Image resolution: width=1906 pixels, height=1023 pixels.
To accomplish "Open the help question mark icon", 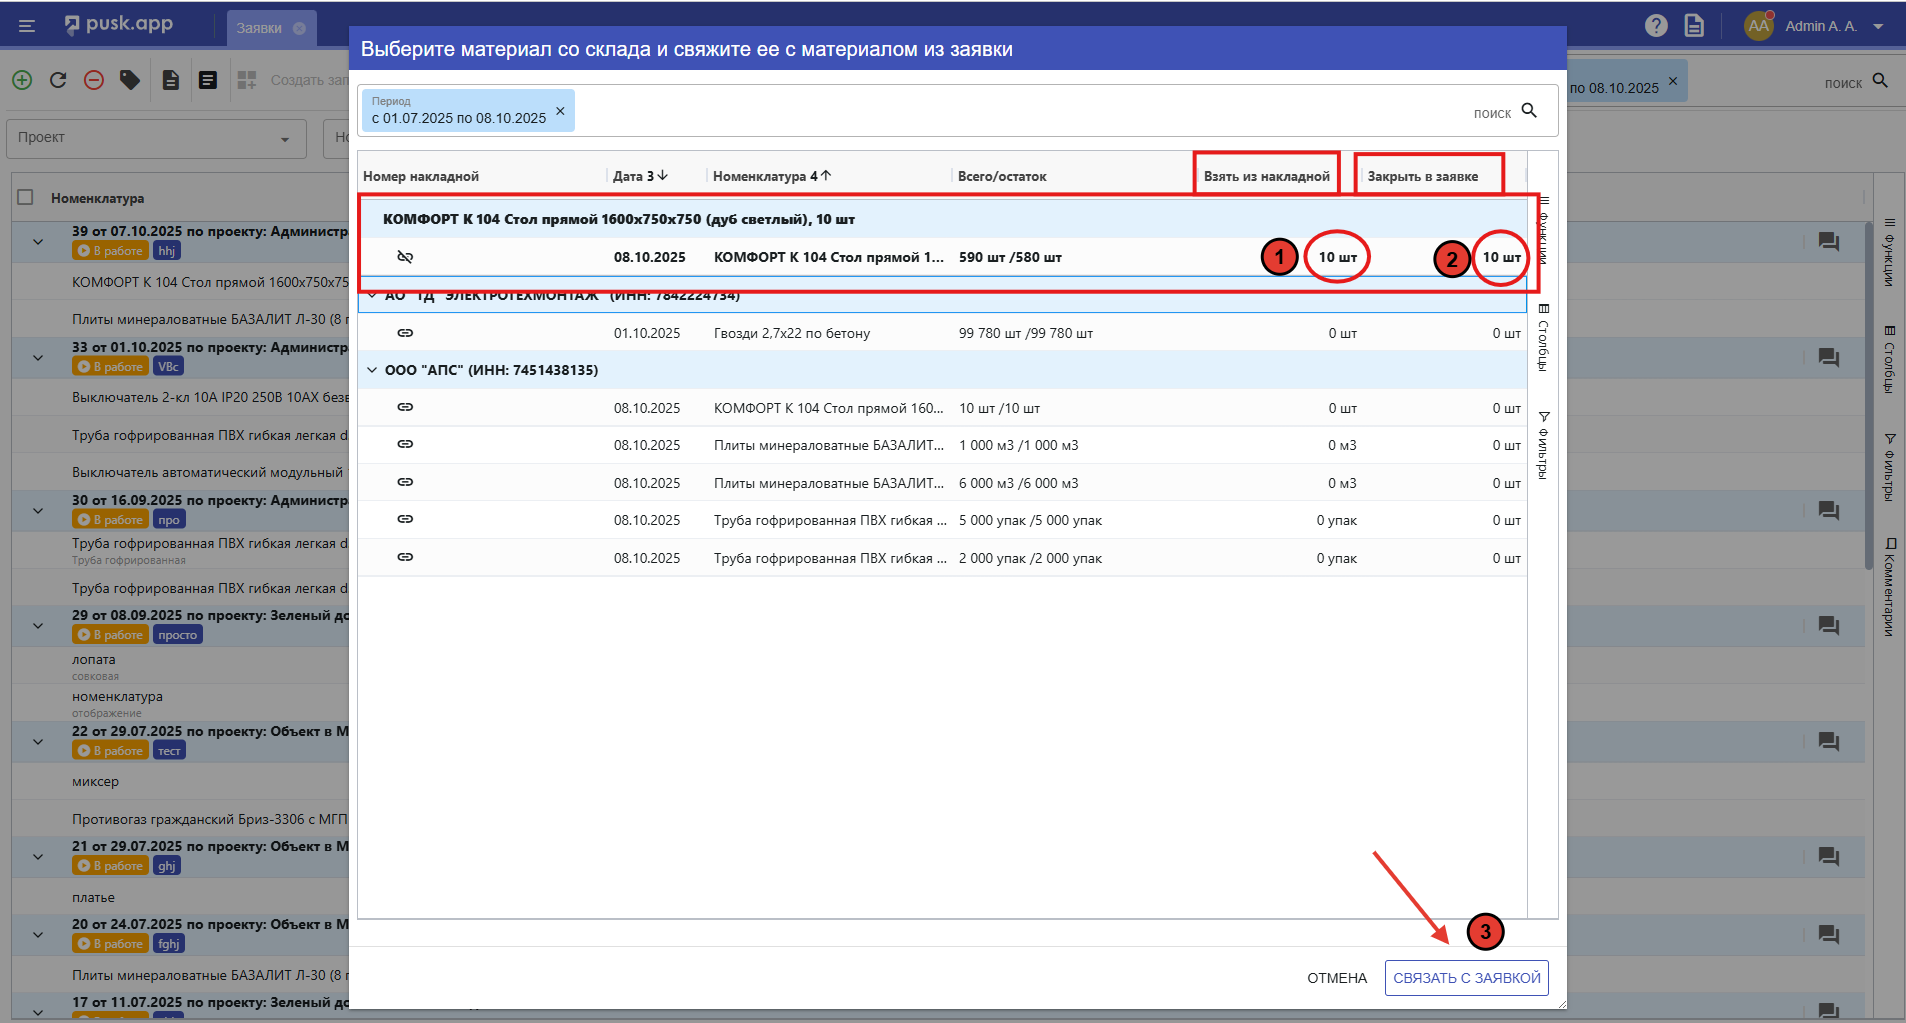I will pos(1656,26).
